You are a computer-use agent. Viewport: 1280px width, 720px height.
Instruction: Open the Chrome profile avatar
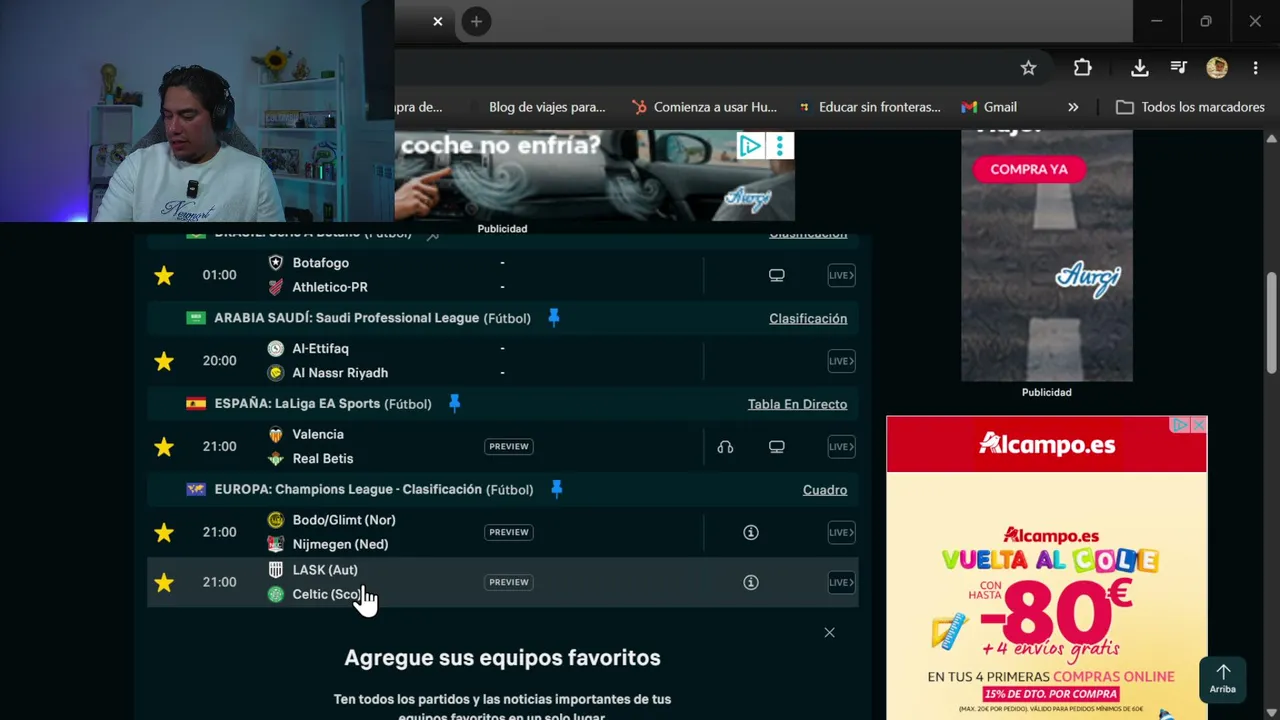point(1217,68)
